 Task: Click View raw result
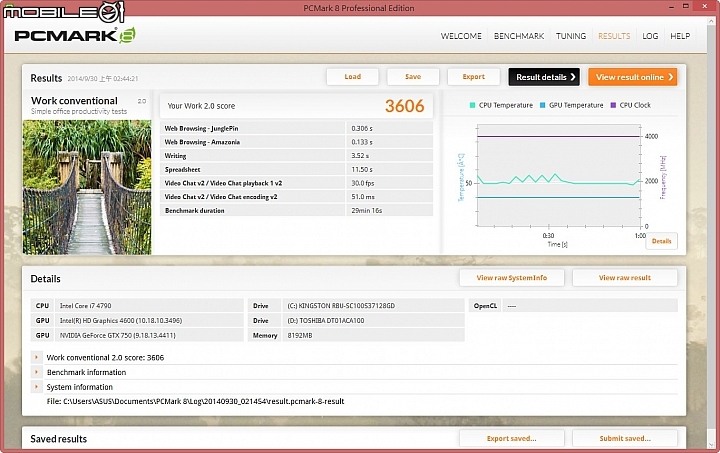pyautogui.click(x=624, y=278)
